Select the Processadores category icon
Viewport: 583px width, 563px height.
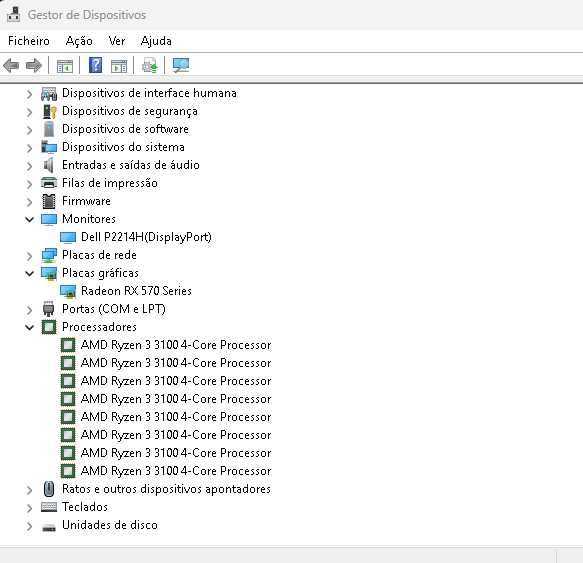pos(49,327)
